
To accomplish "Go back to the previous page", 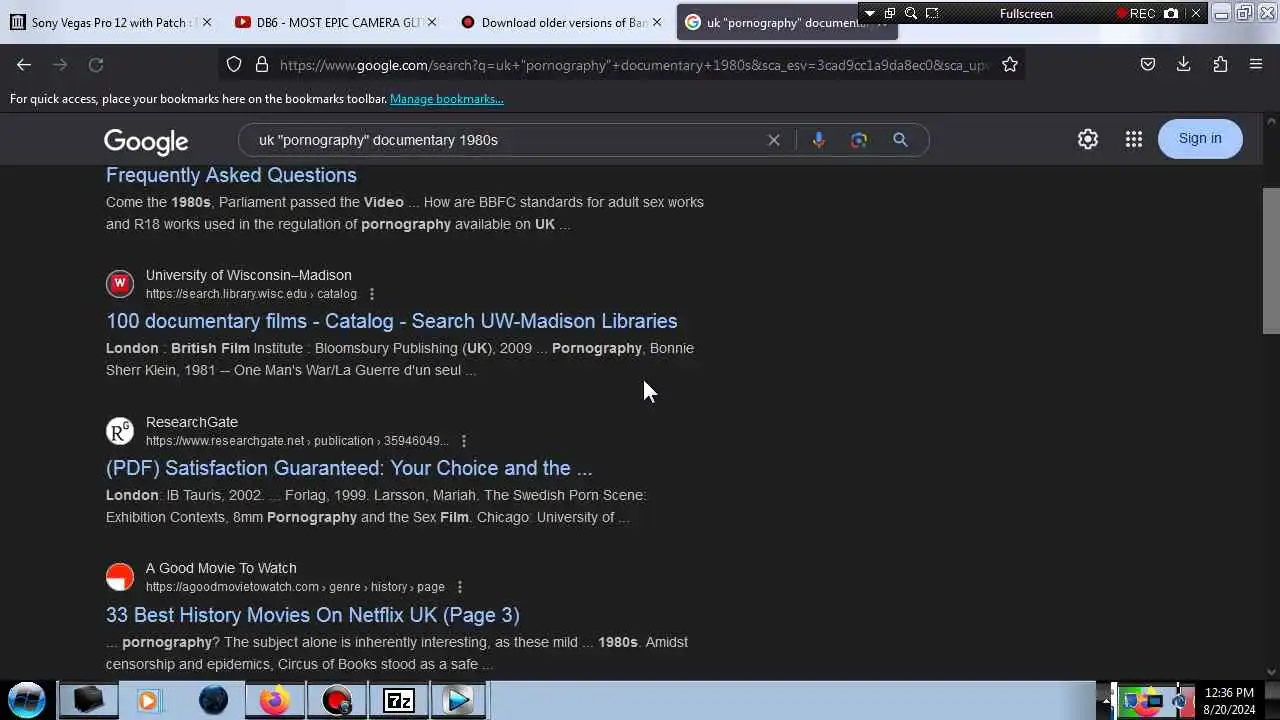I will [x=24, y=65].
